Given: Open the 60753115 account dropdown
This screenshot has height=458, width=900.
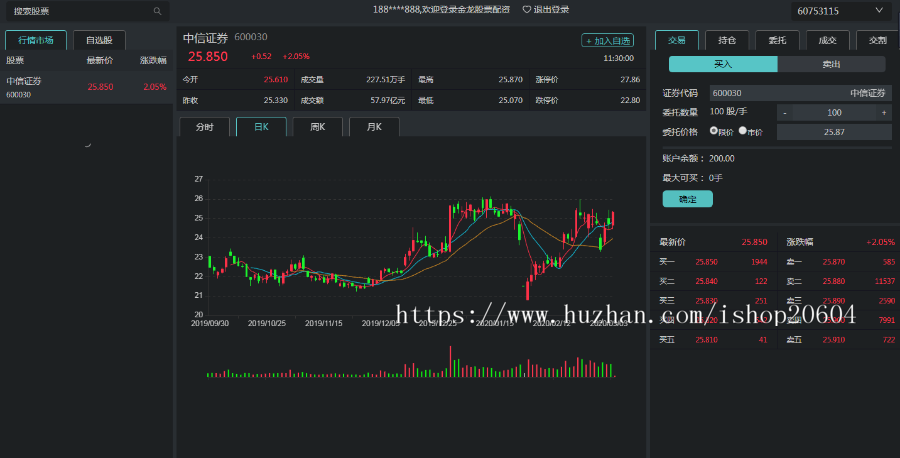Looking at the screenshot, I should 840,11.
